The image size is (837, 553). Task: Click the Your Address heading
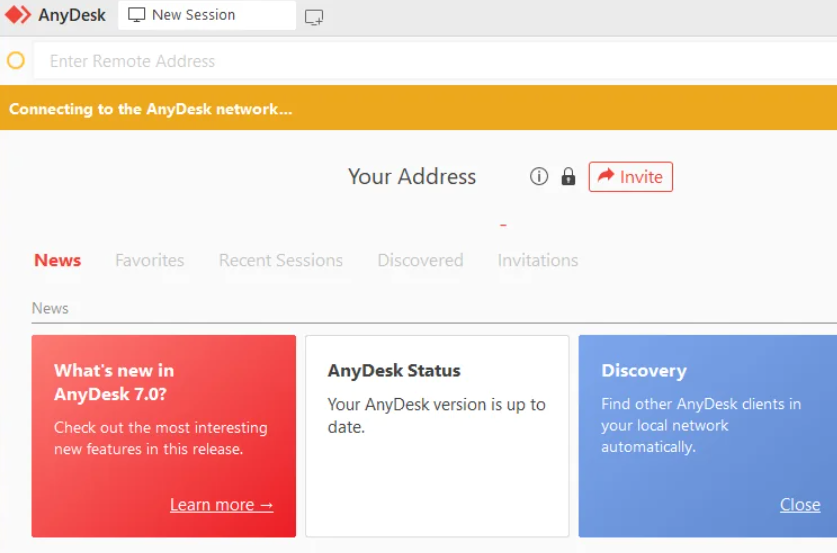[412, 177]
